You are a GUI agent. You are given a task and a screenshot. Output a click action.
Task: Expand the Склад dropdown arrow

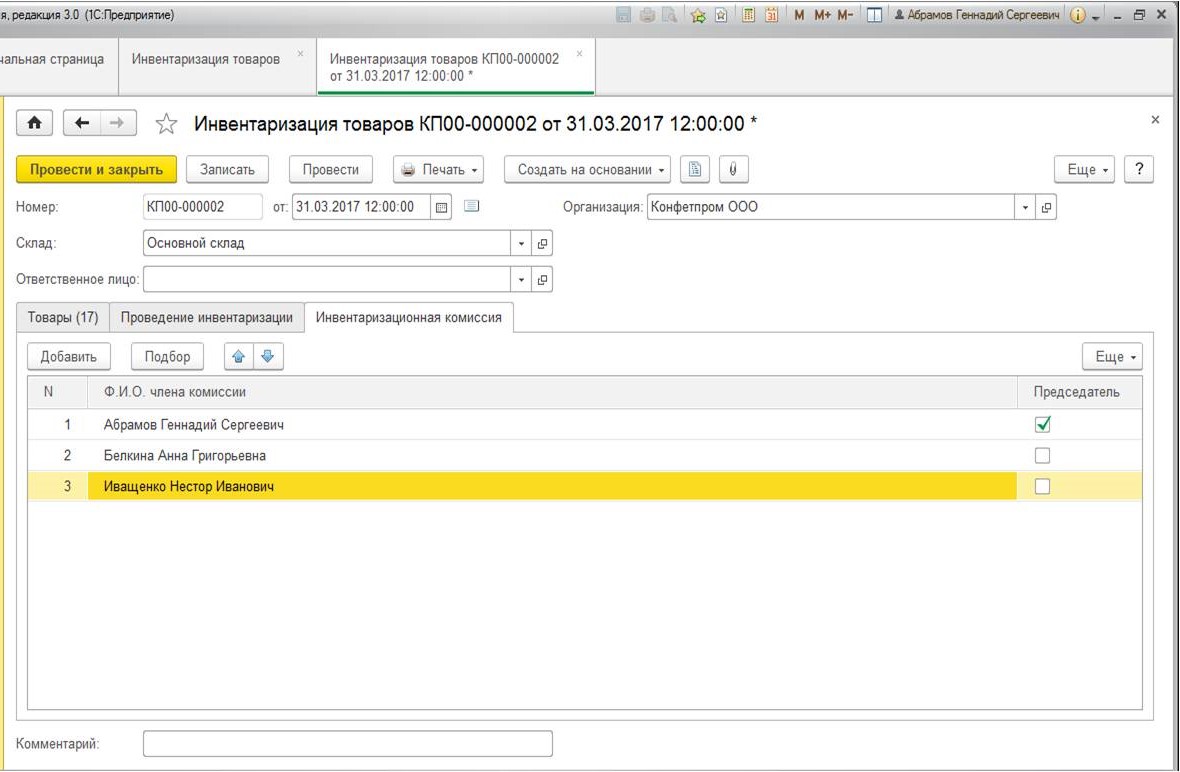[x=521, y=243]
